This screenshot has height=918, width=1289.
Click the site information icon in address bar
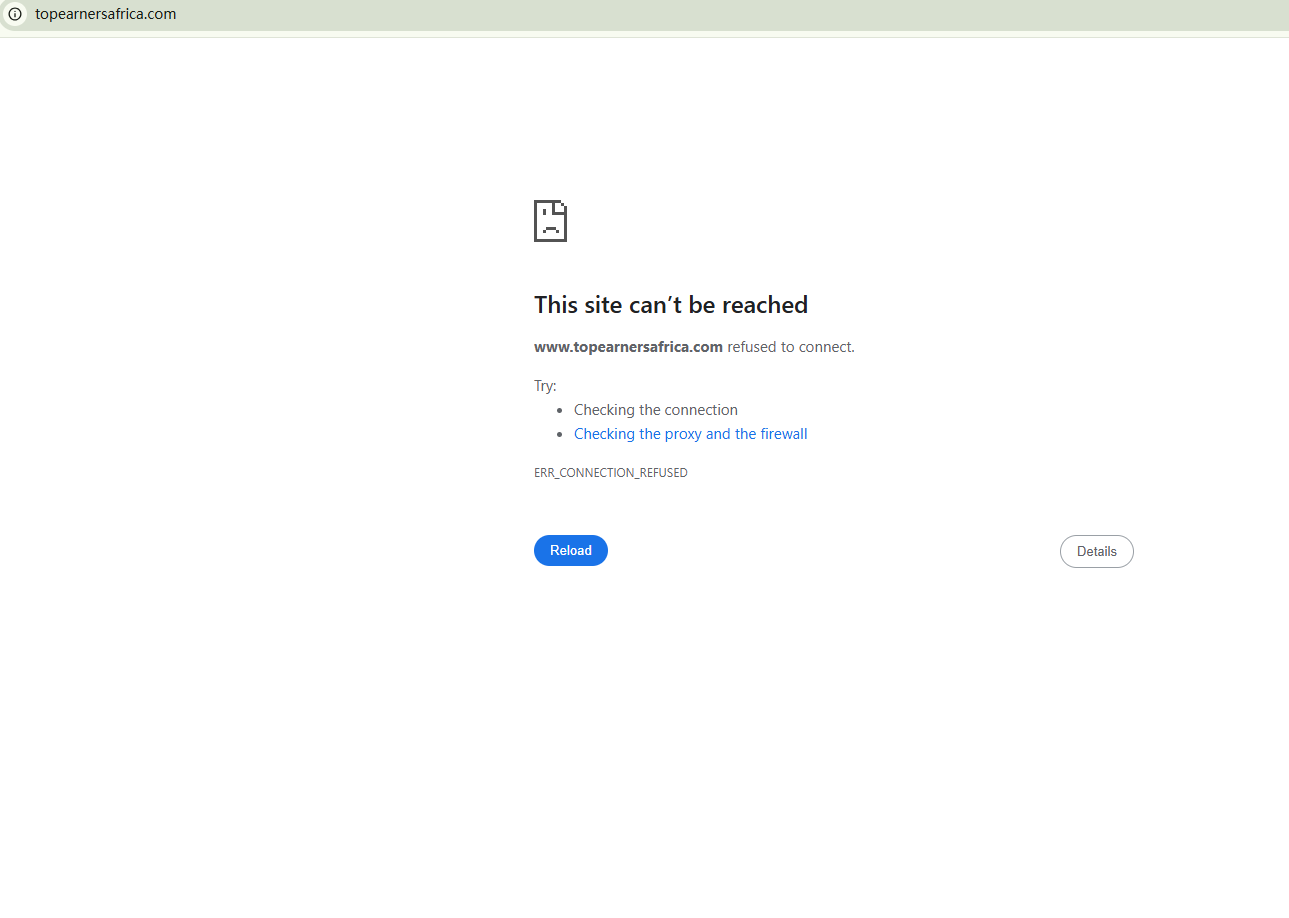(15, 14)
